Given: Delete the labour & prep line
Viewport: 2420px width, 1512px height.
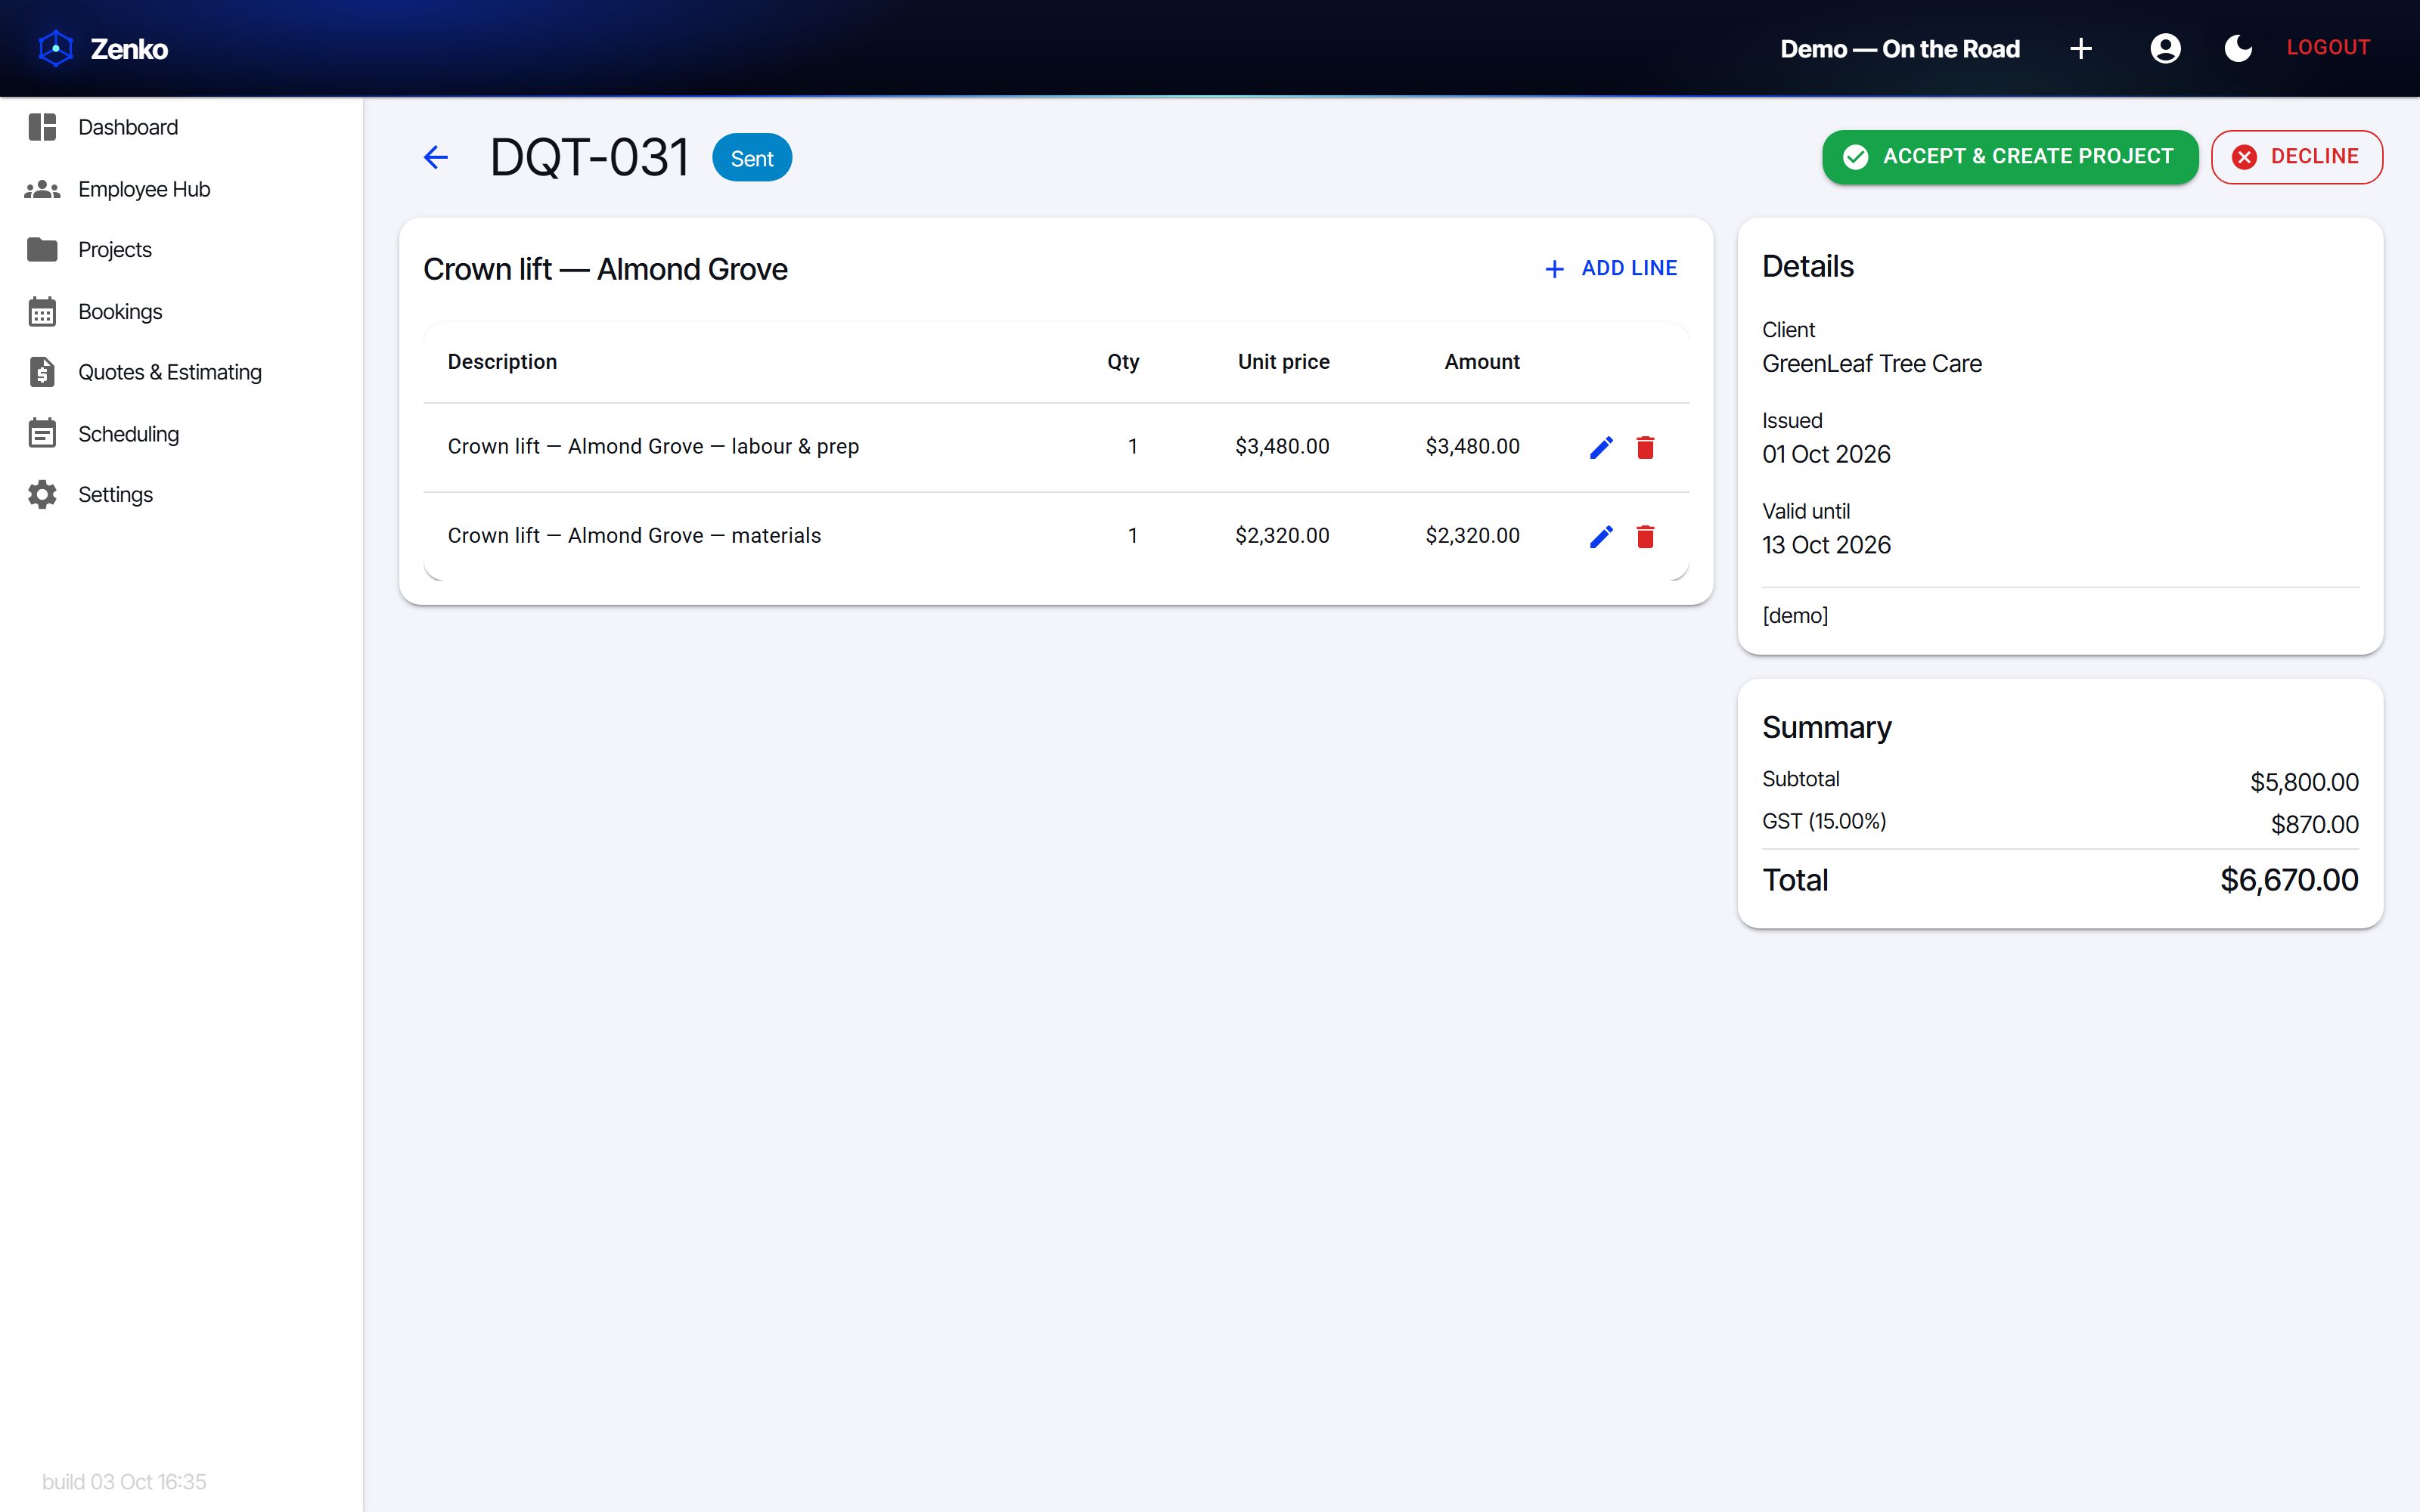Looking at the screenshot, I should (x=1645, y=447).
